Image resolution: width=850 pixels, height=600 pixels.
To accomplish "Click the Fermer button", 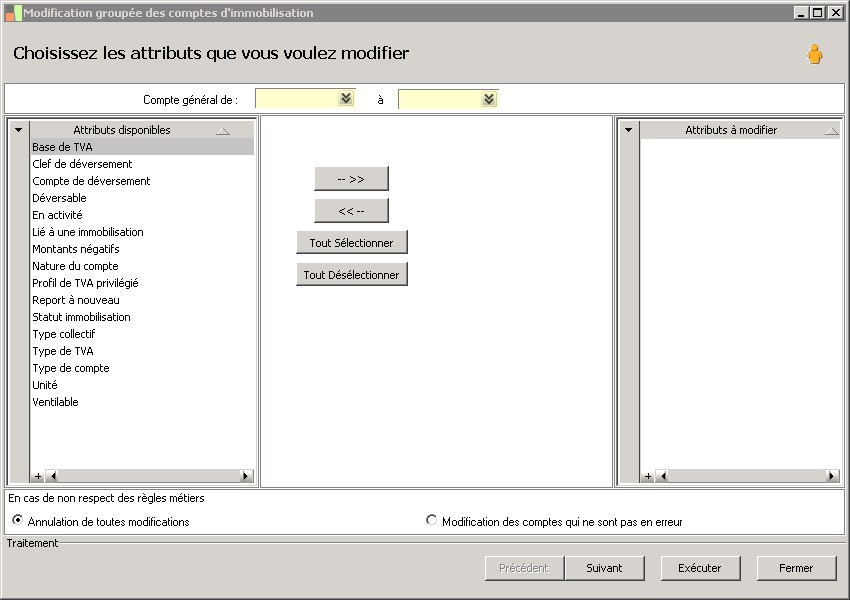I will [796, 568].
